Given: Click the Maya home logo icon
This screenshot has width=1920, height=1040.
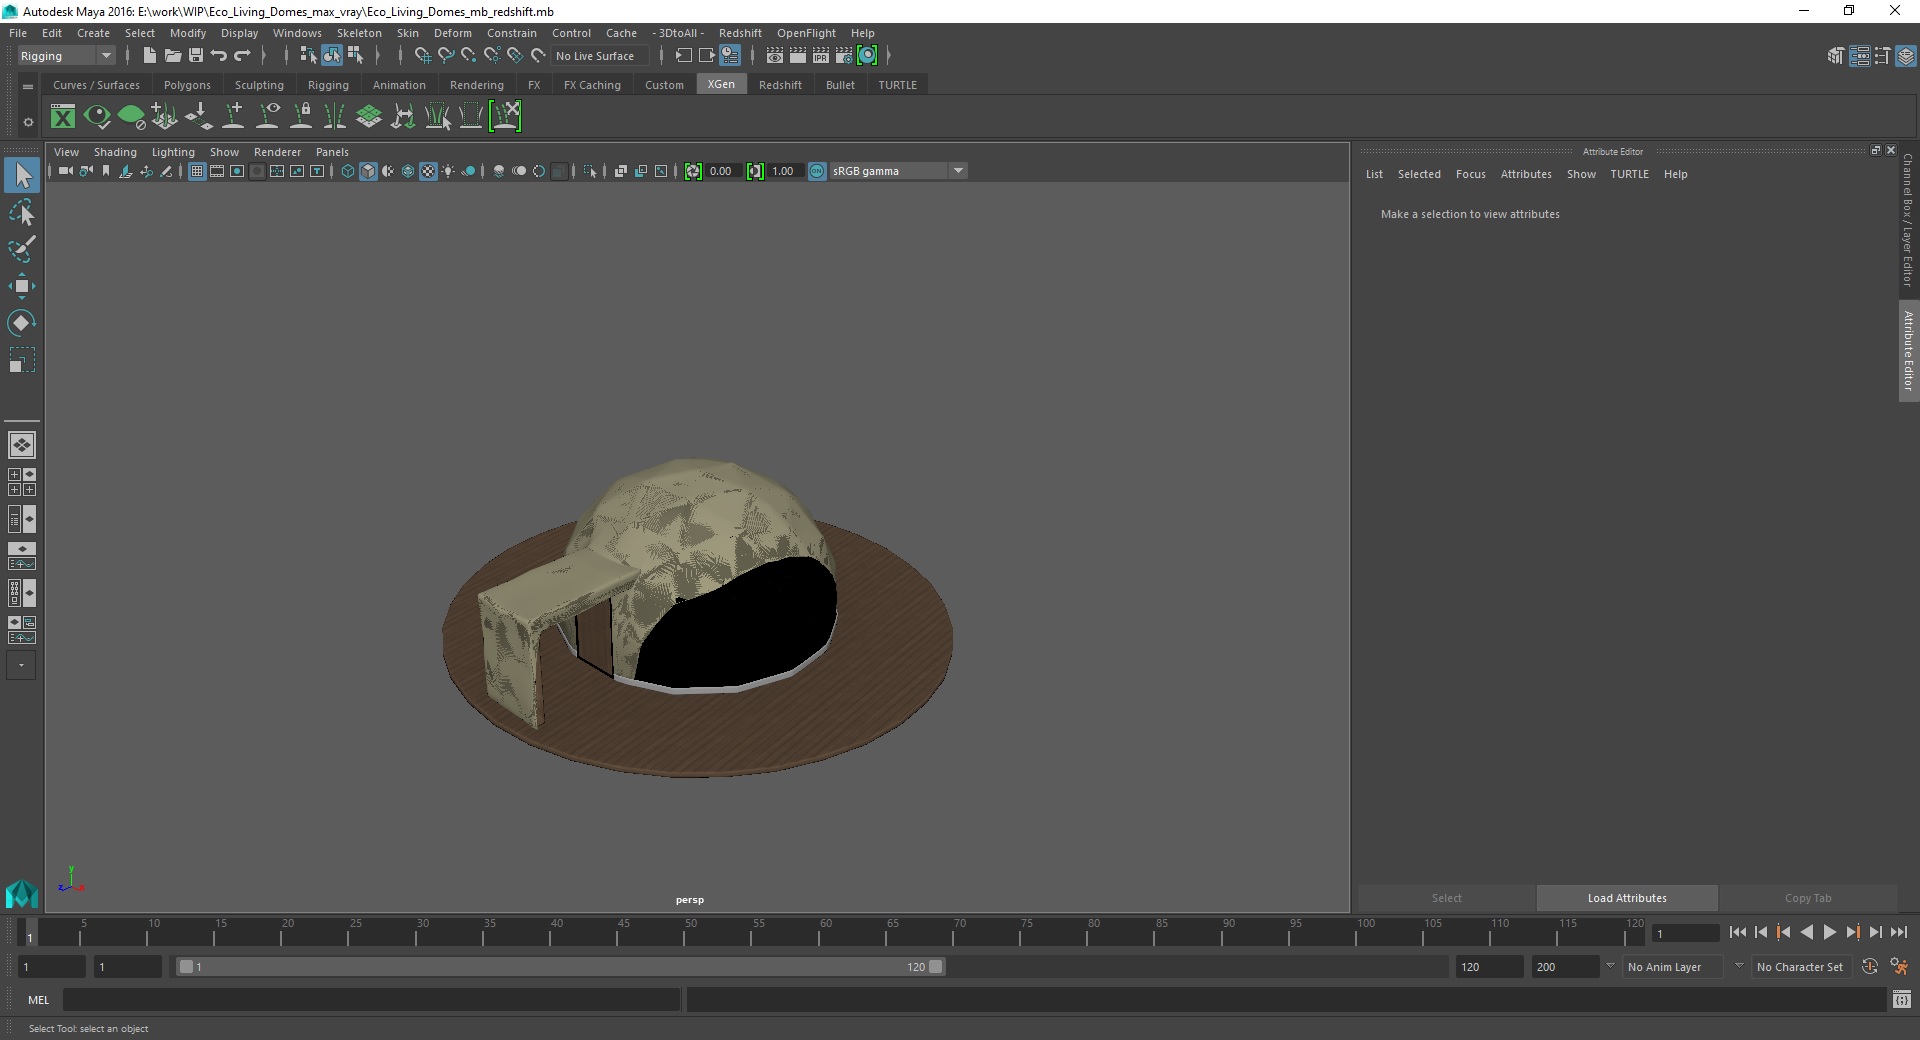Looking at the screenshot, I should 21,893.
